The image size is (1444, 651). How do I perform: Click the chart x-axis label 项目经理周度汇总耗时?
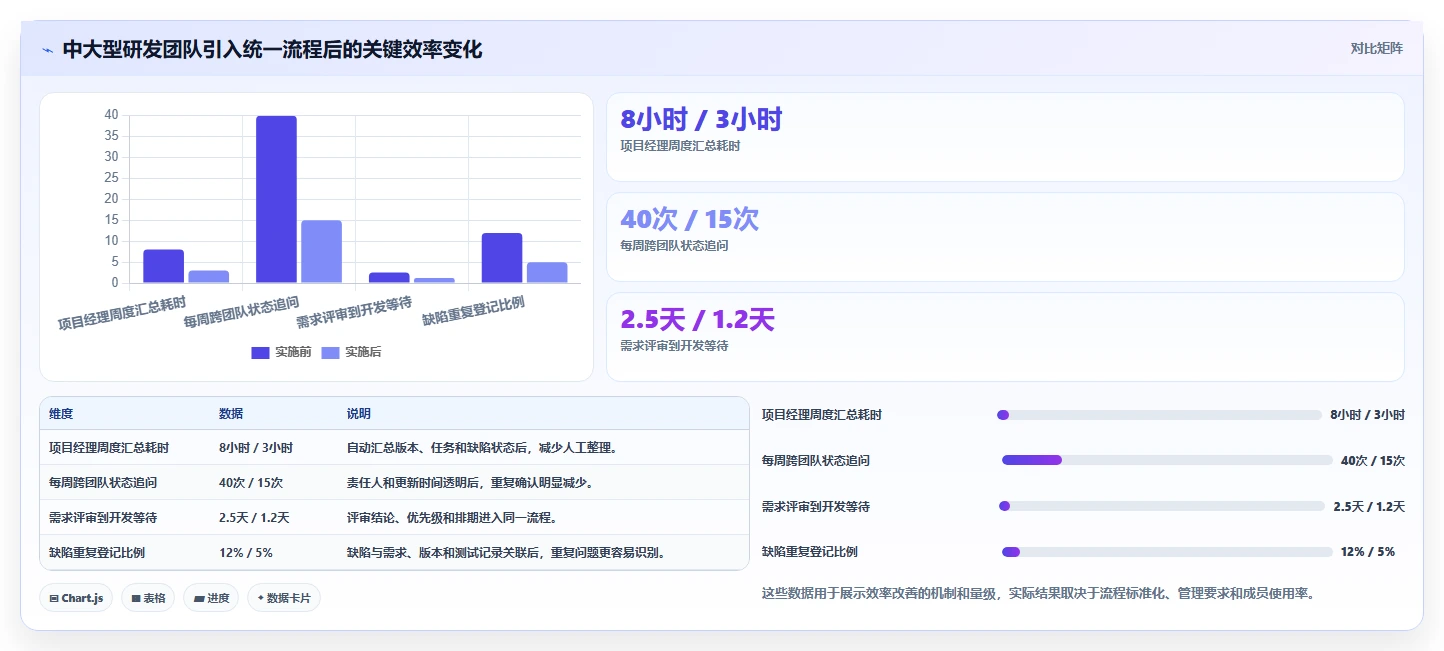(x=122, y=314)
